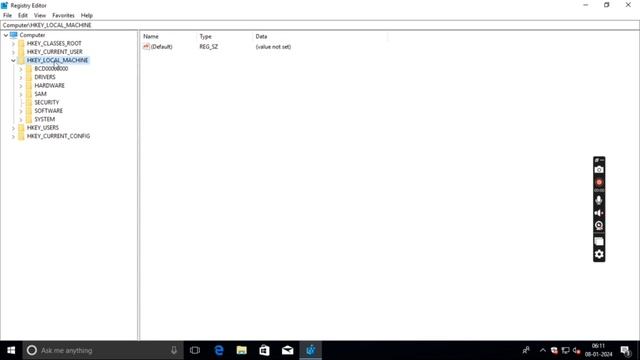Click the Name column header
Image resolution: width=640 pixels, height=360 pixels.
pos(168,36)
